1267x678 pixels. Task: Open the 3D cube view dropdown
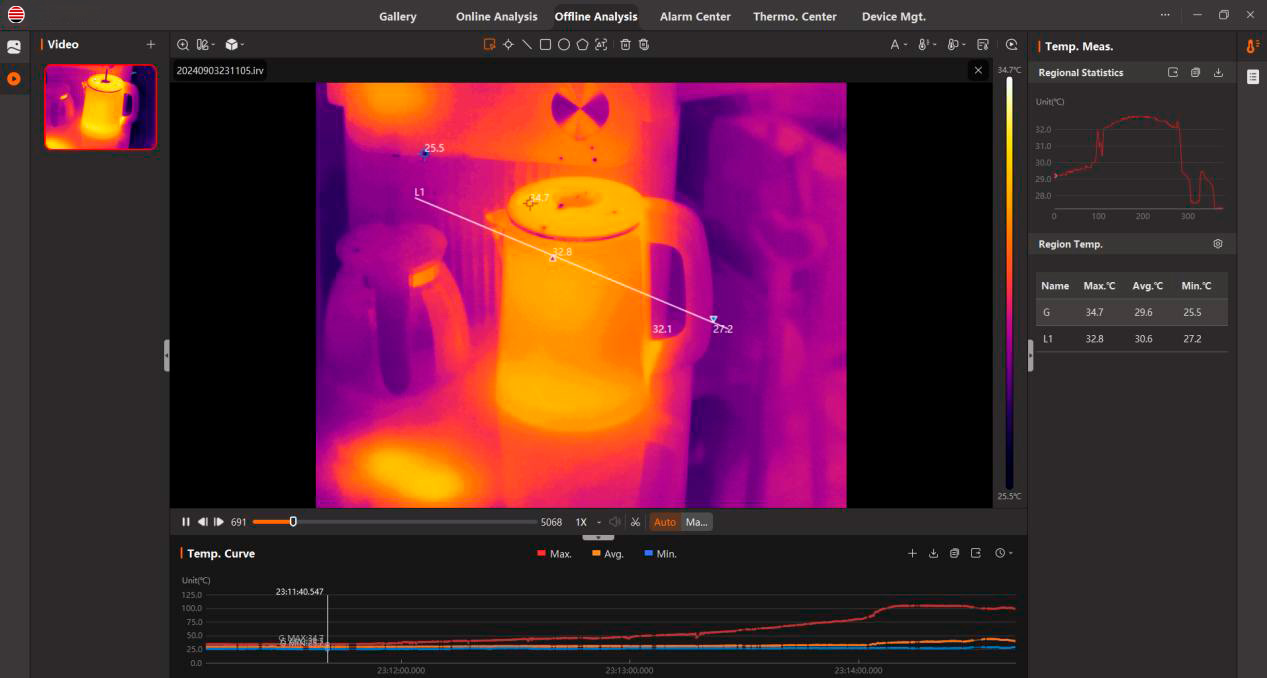[x=235, y=44]
